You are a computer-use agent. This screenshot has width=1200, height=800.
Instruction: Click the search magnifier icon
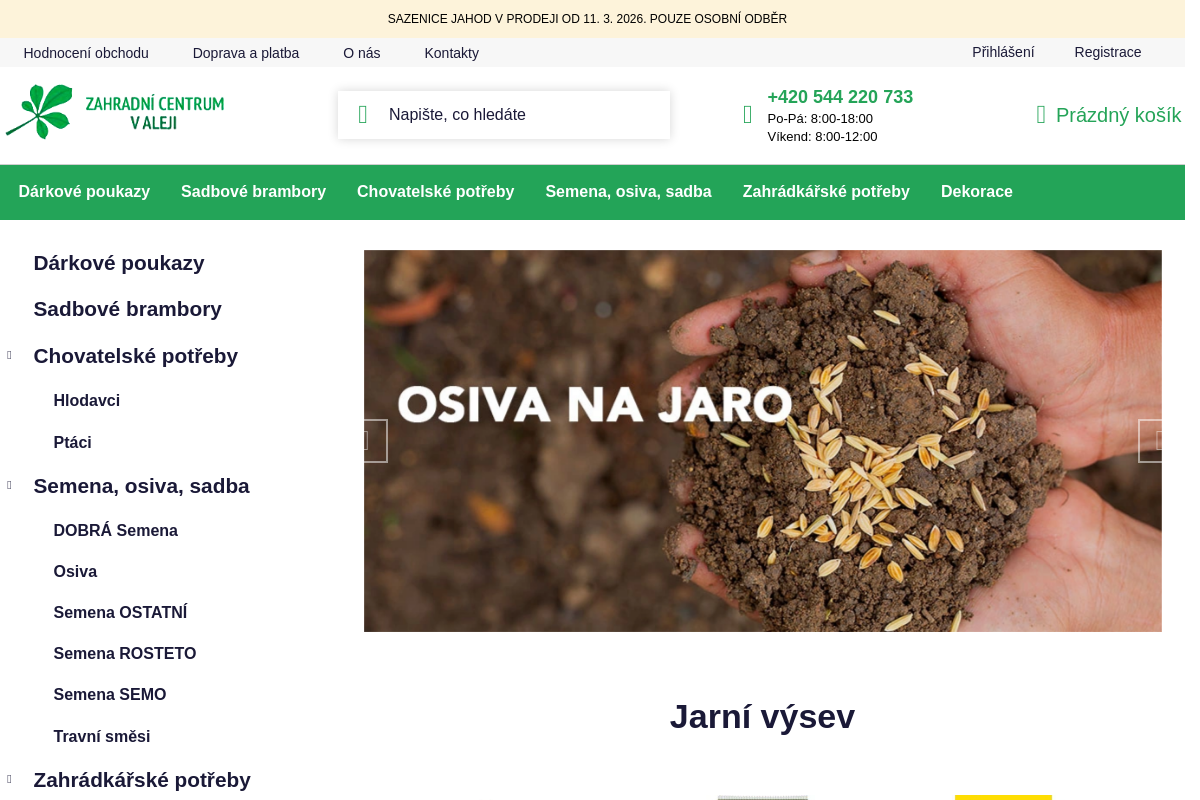point(362,114)
